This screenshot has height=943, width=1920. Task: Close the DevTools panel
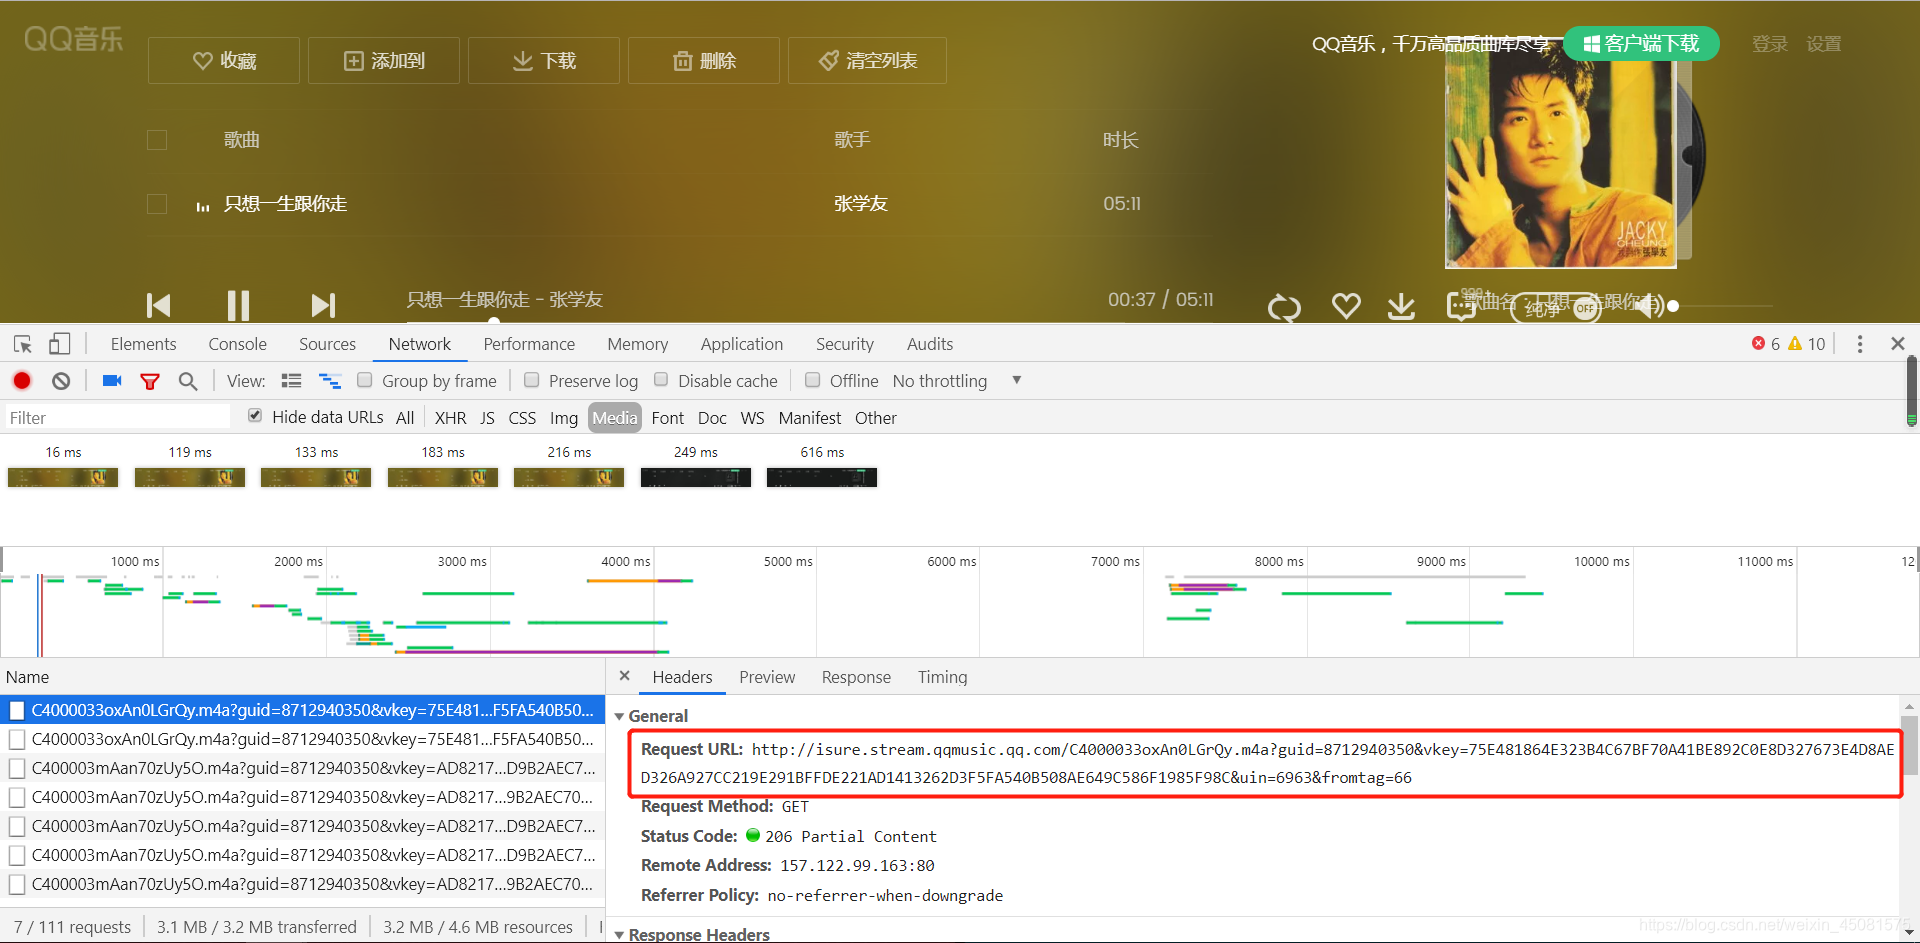click(1898, 344)
